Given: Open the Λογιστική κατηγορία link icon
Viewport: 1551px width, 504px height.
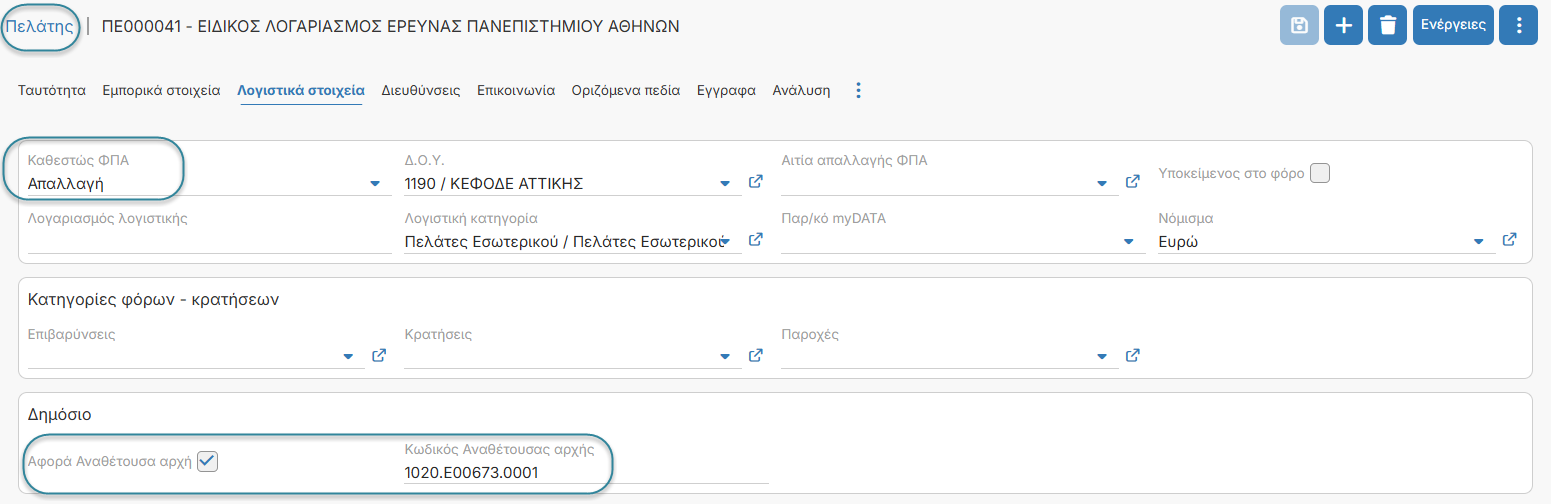Looking at the screenshot, I should click(x=756, y=240).
